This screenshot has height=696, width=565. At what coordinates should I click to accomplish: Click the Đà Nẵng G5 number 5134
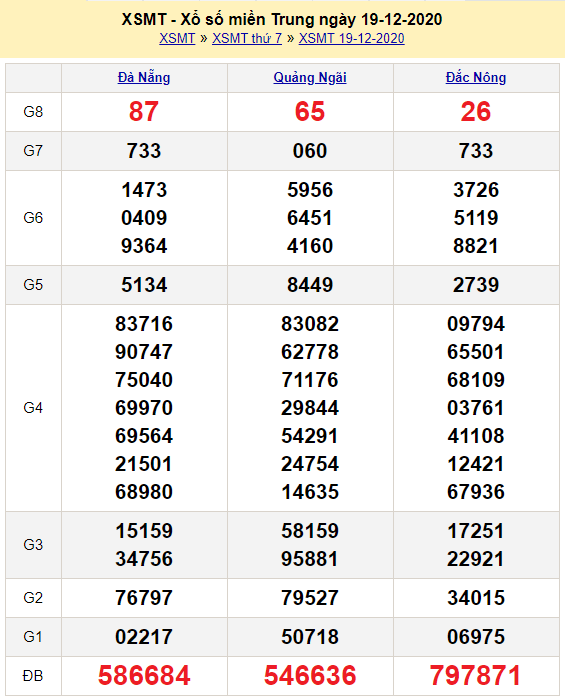pos(144,285)
